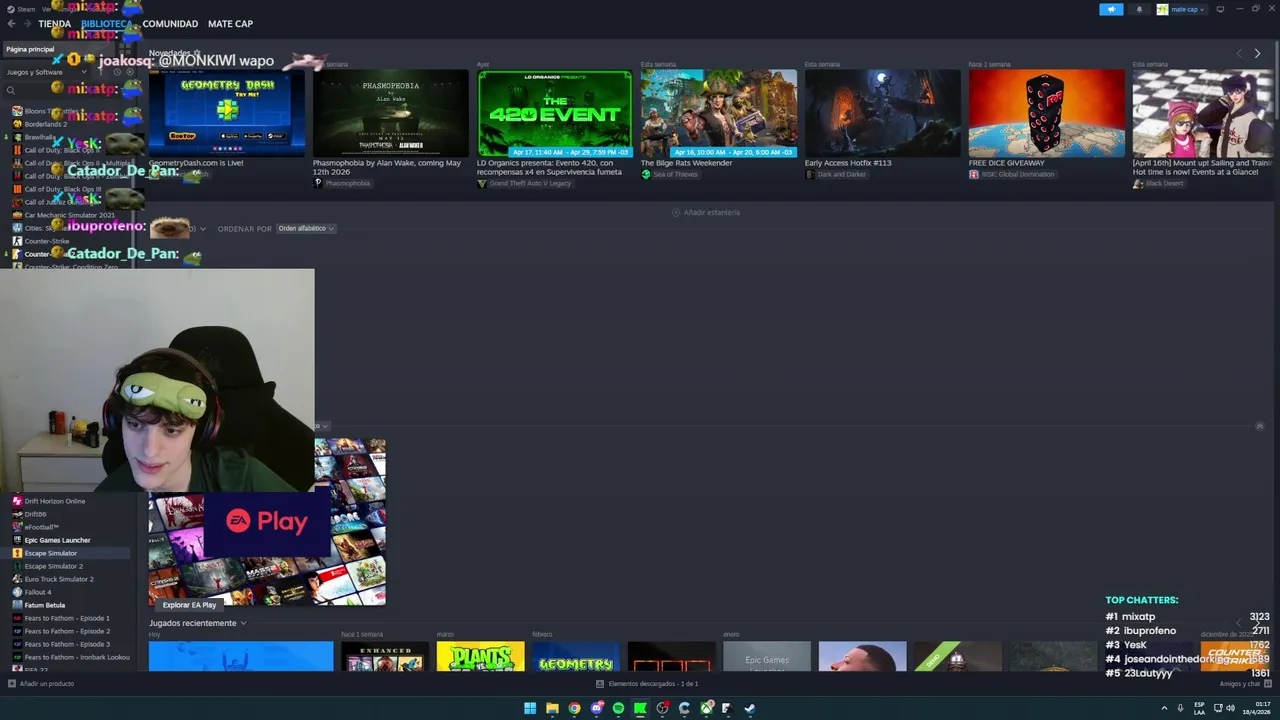Open Phasmophobia by Alan Wake news thumbnail
Image resolution: width=1280 pixels, height=720 pixels.
tap(390, 113)
